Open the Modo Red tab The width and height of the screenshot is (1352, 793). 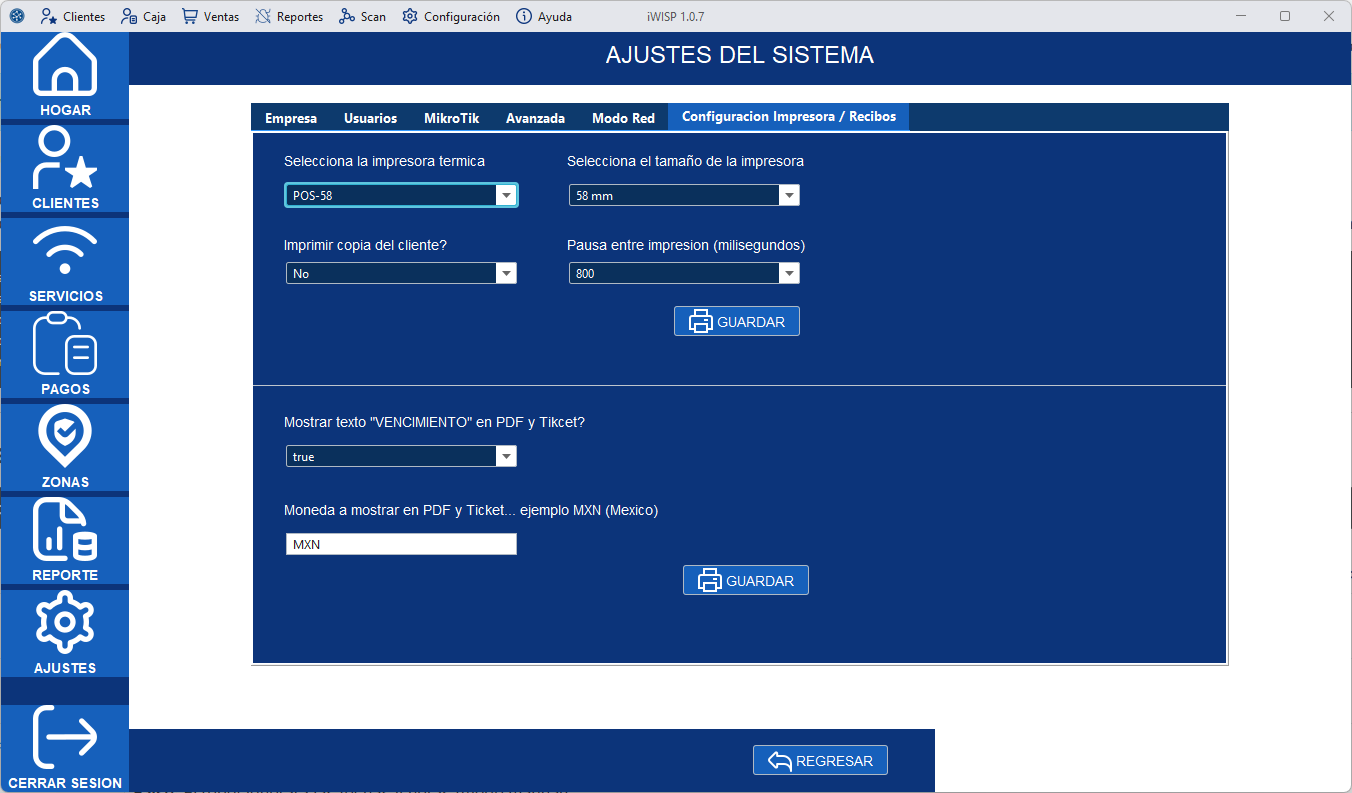623,117
